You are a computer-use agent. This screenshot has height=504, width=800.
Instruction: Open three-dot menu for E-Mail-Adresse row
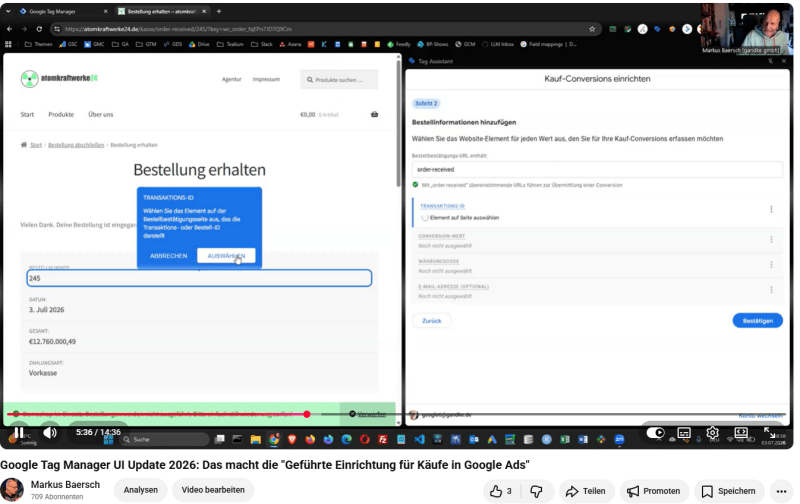771,289
